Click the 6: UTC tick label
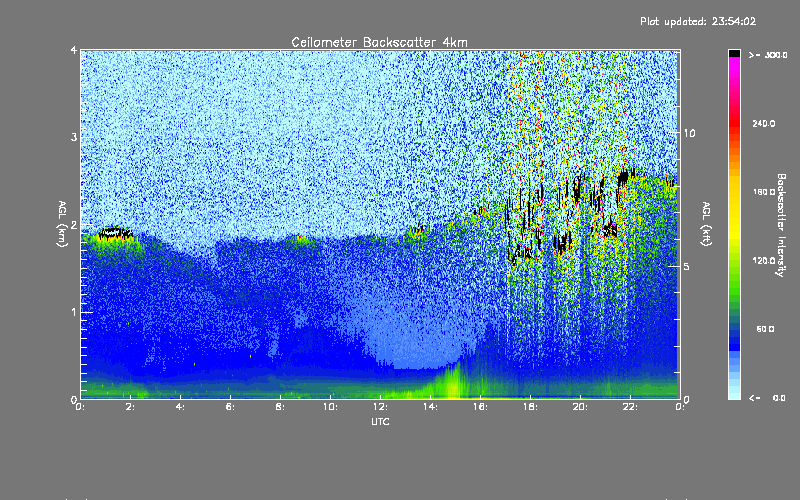The width and height of the screenshot is (800, 500). pos(230,407)
